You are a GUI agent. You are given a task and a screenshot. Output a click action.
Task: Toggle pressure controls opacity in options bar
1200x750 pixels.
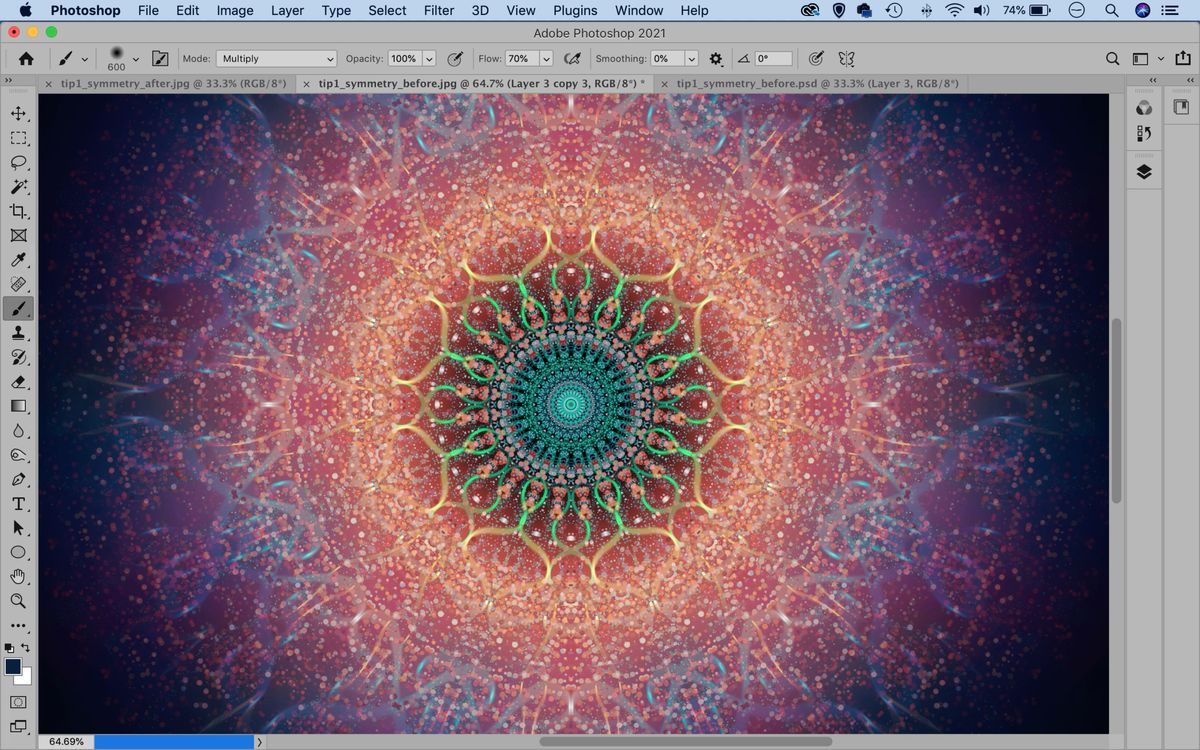[455, 58]
